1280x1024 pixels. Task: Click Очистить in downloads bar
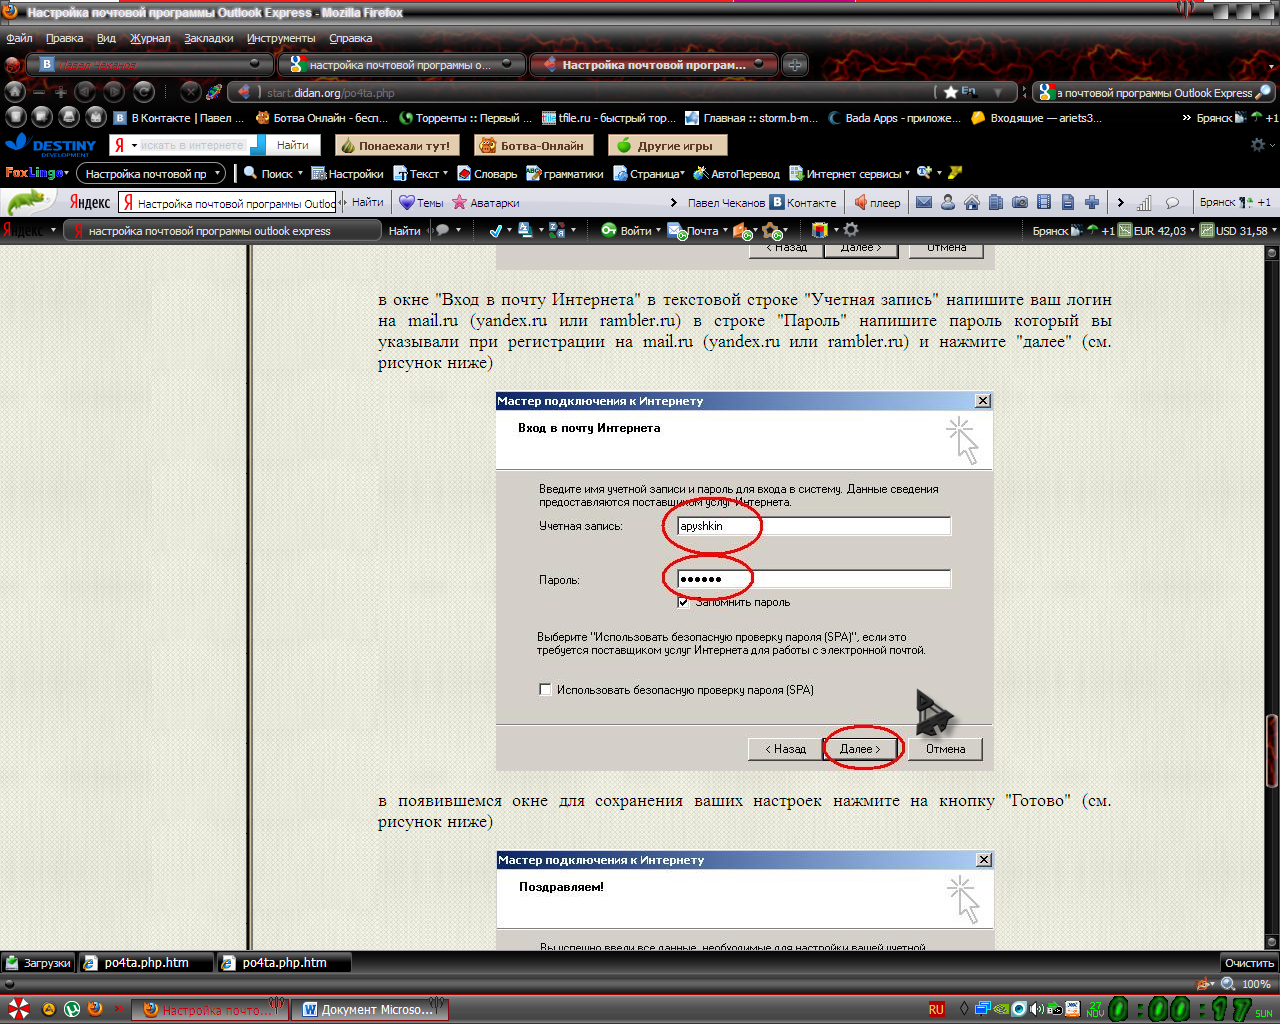coord(1249,962)
